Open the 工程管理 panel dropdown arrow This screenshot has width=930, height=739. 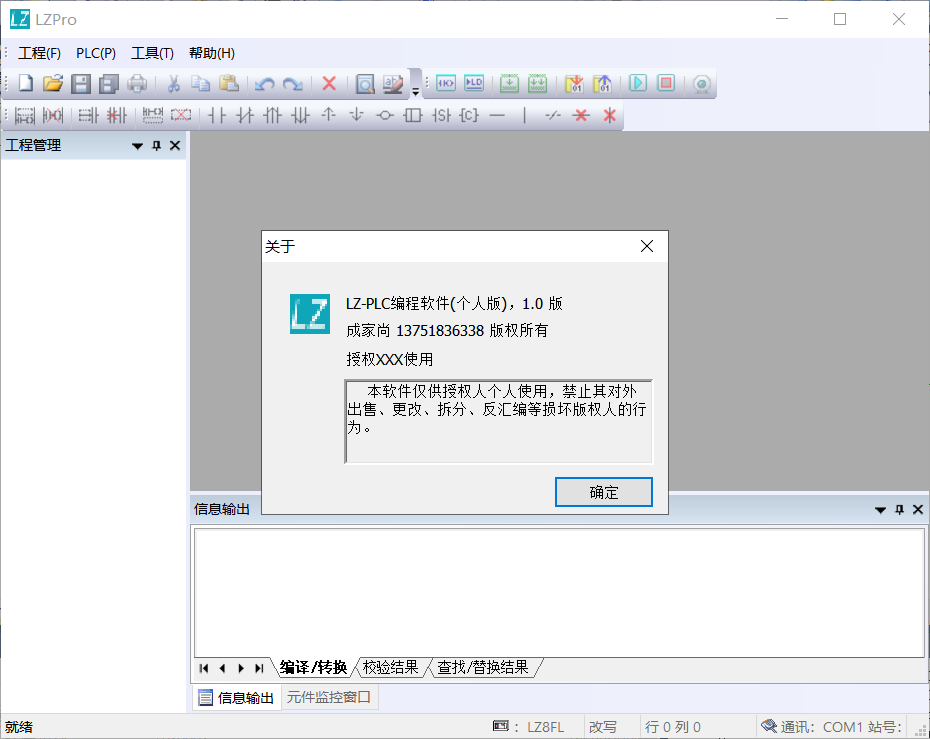tap(137, 145)
